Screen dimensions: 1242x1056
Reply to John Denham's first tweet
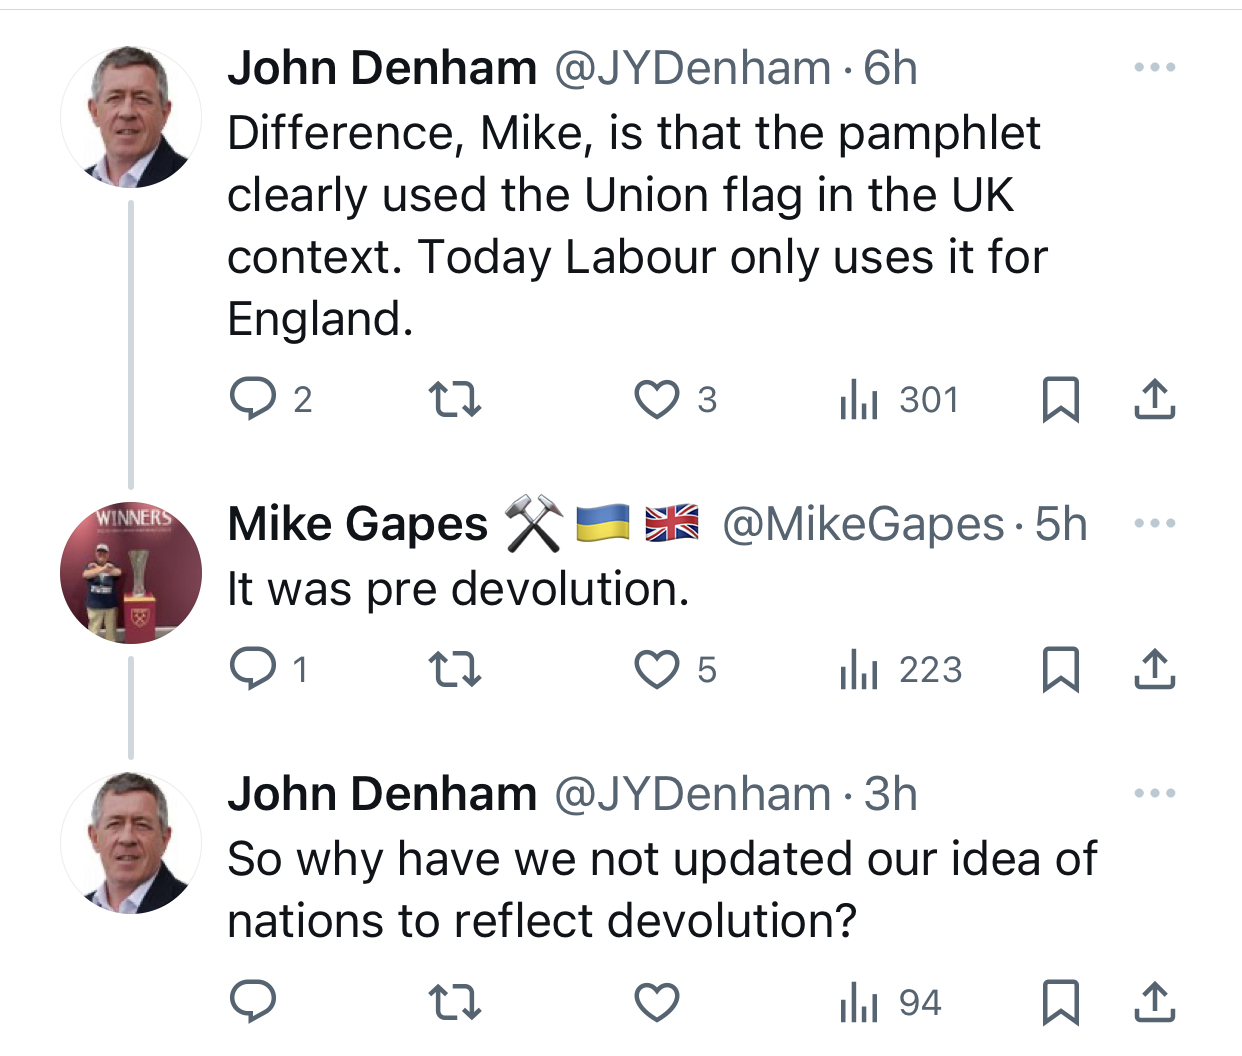(253, 399)
